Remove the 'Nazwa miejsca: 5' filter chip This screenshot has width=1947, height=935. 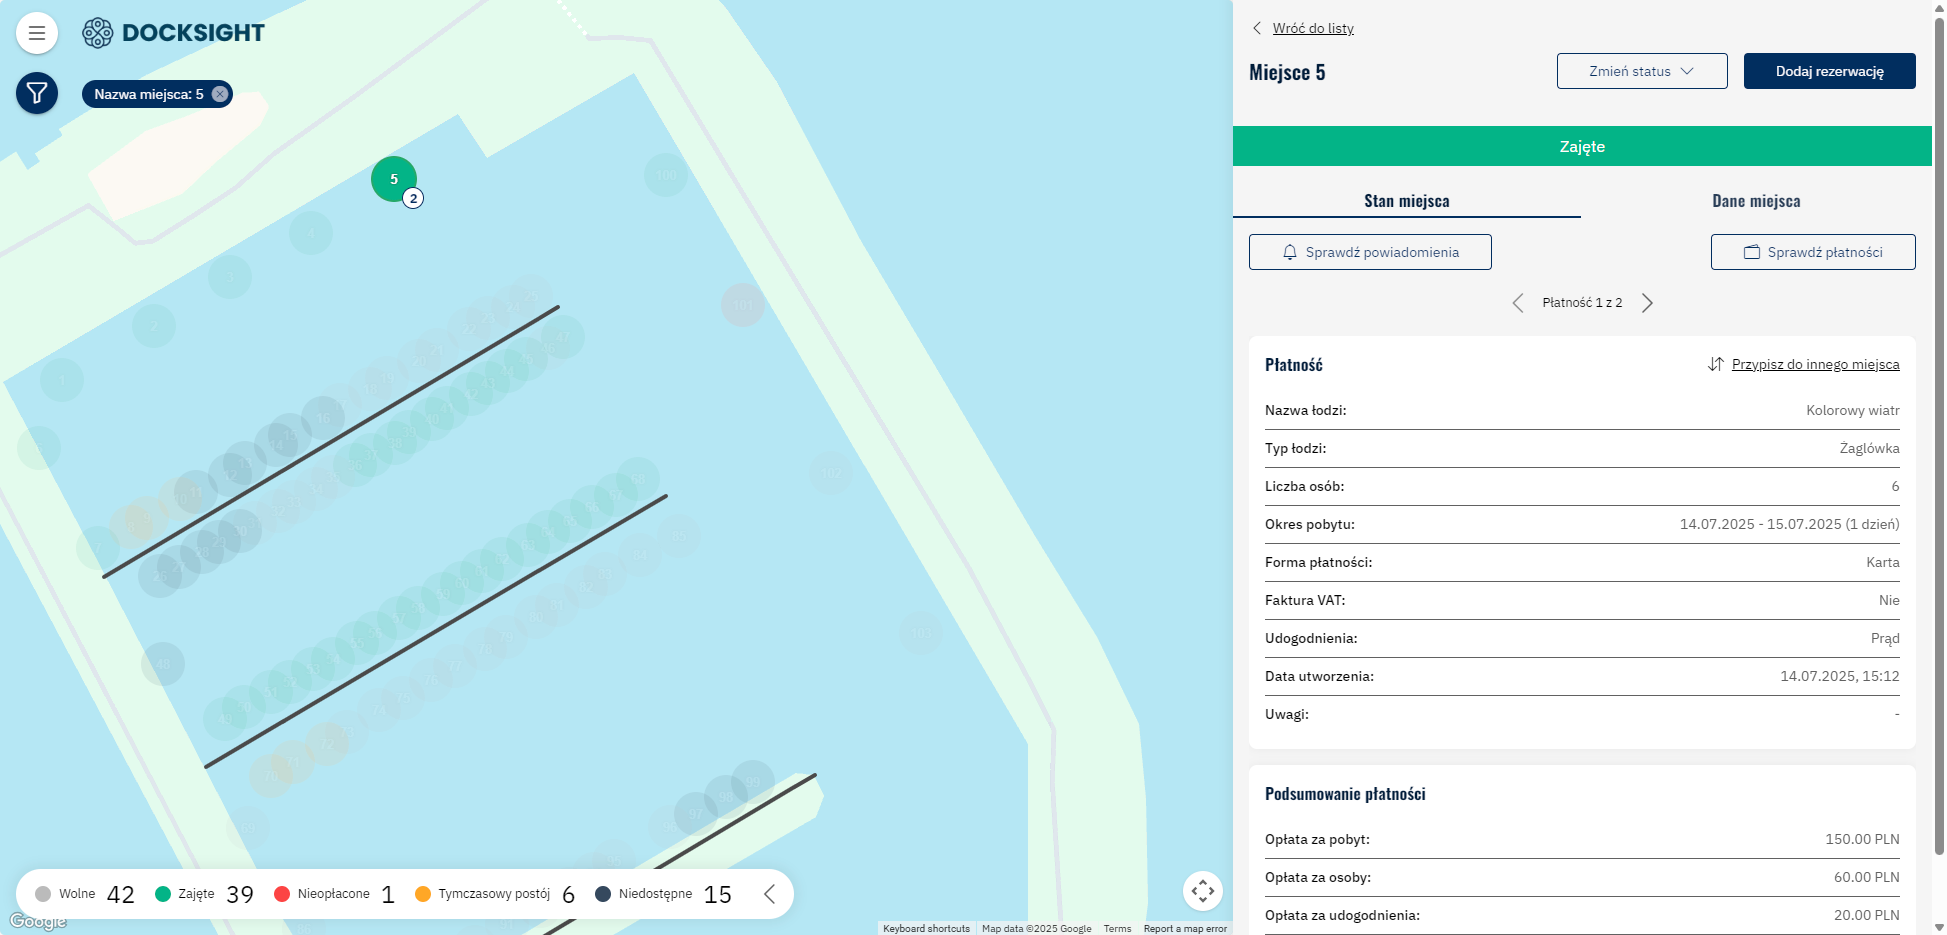220,94
